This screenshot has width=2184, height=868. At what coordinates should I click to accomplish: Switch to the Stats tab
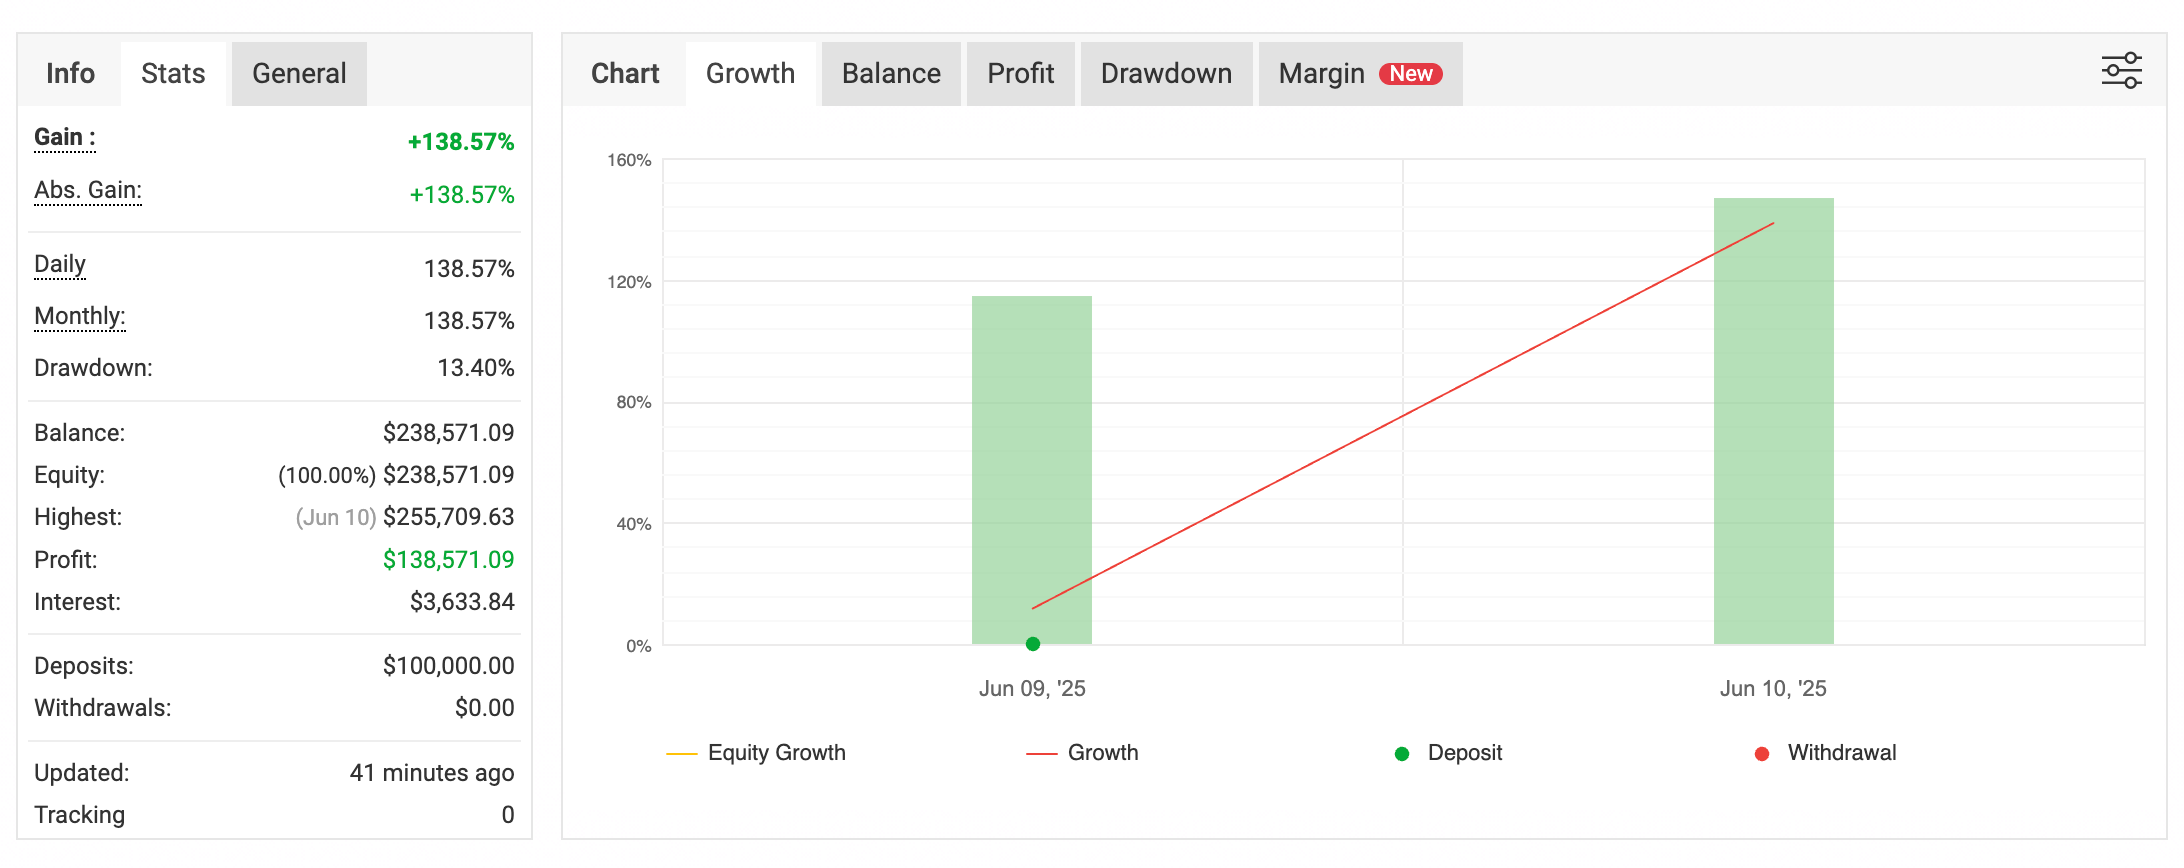click(x=173, y=74)
